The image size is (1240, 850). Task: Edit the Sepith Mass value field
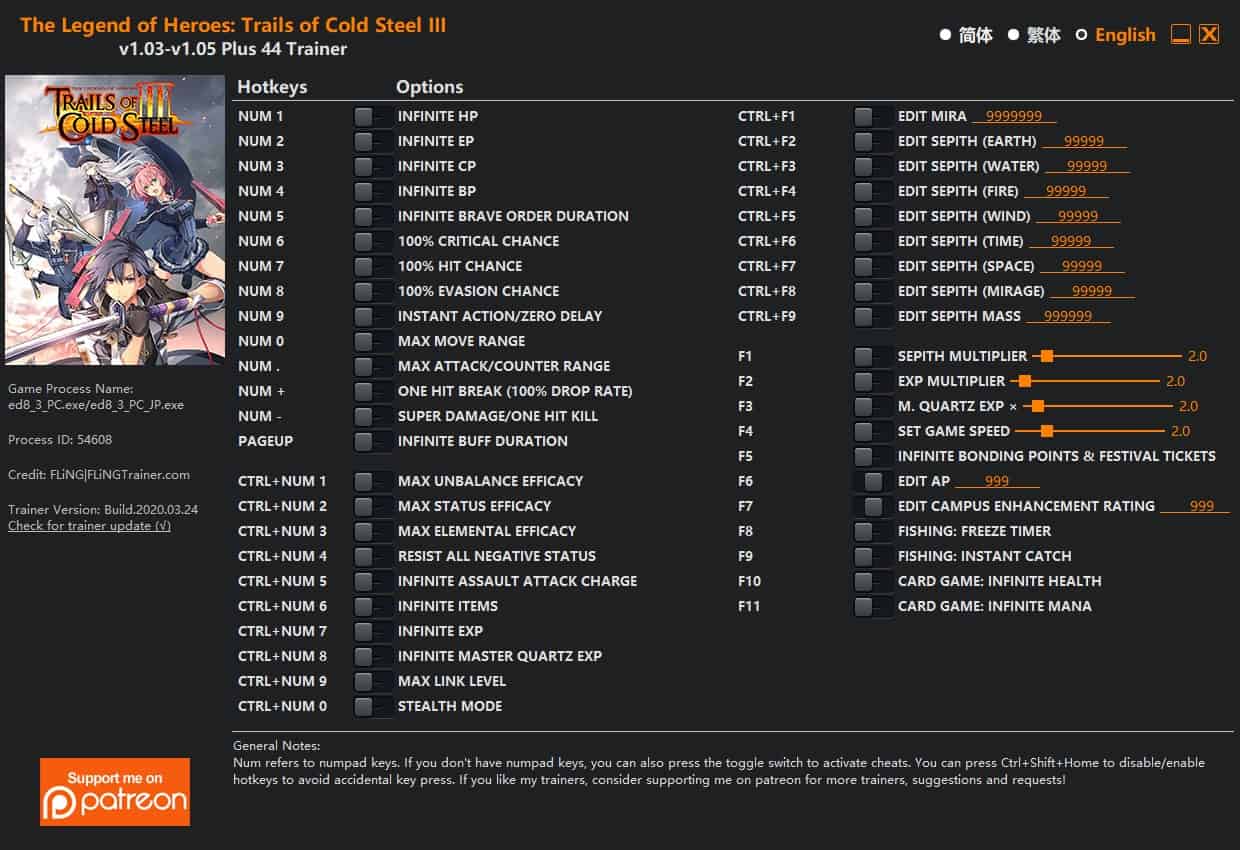click(x=1068, y=317)
